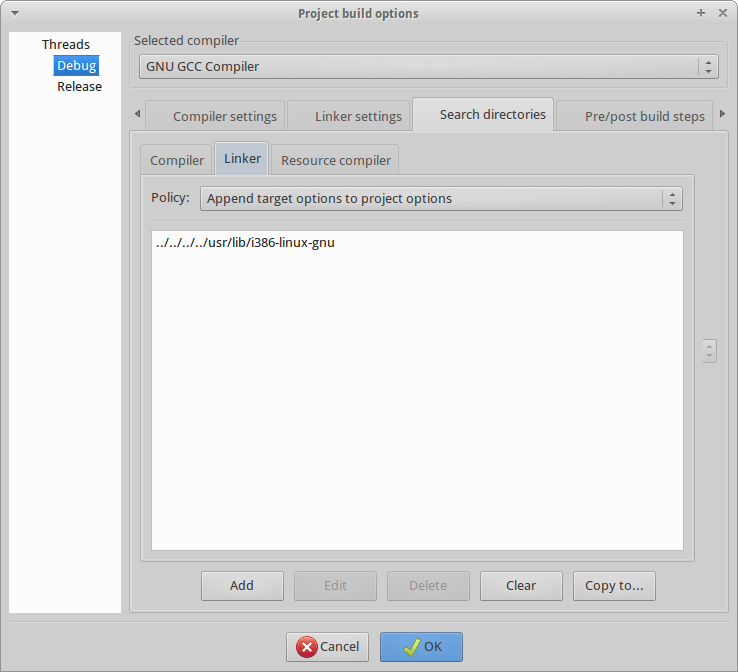
Task: Close the Project build options dialog
Action: pyautogui.click(x=723, y=13)
